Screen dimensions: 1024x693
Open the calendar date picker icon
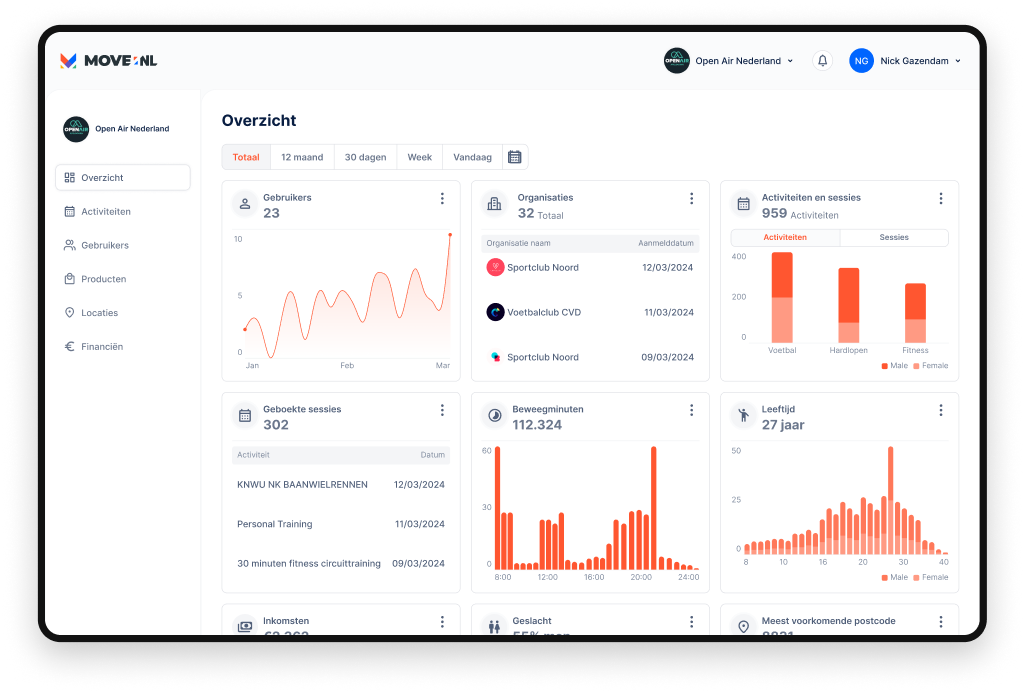[x=515, y=157]
